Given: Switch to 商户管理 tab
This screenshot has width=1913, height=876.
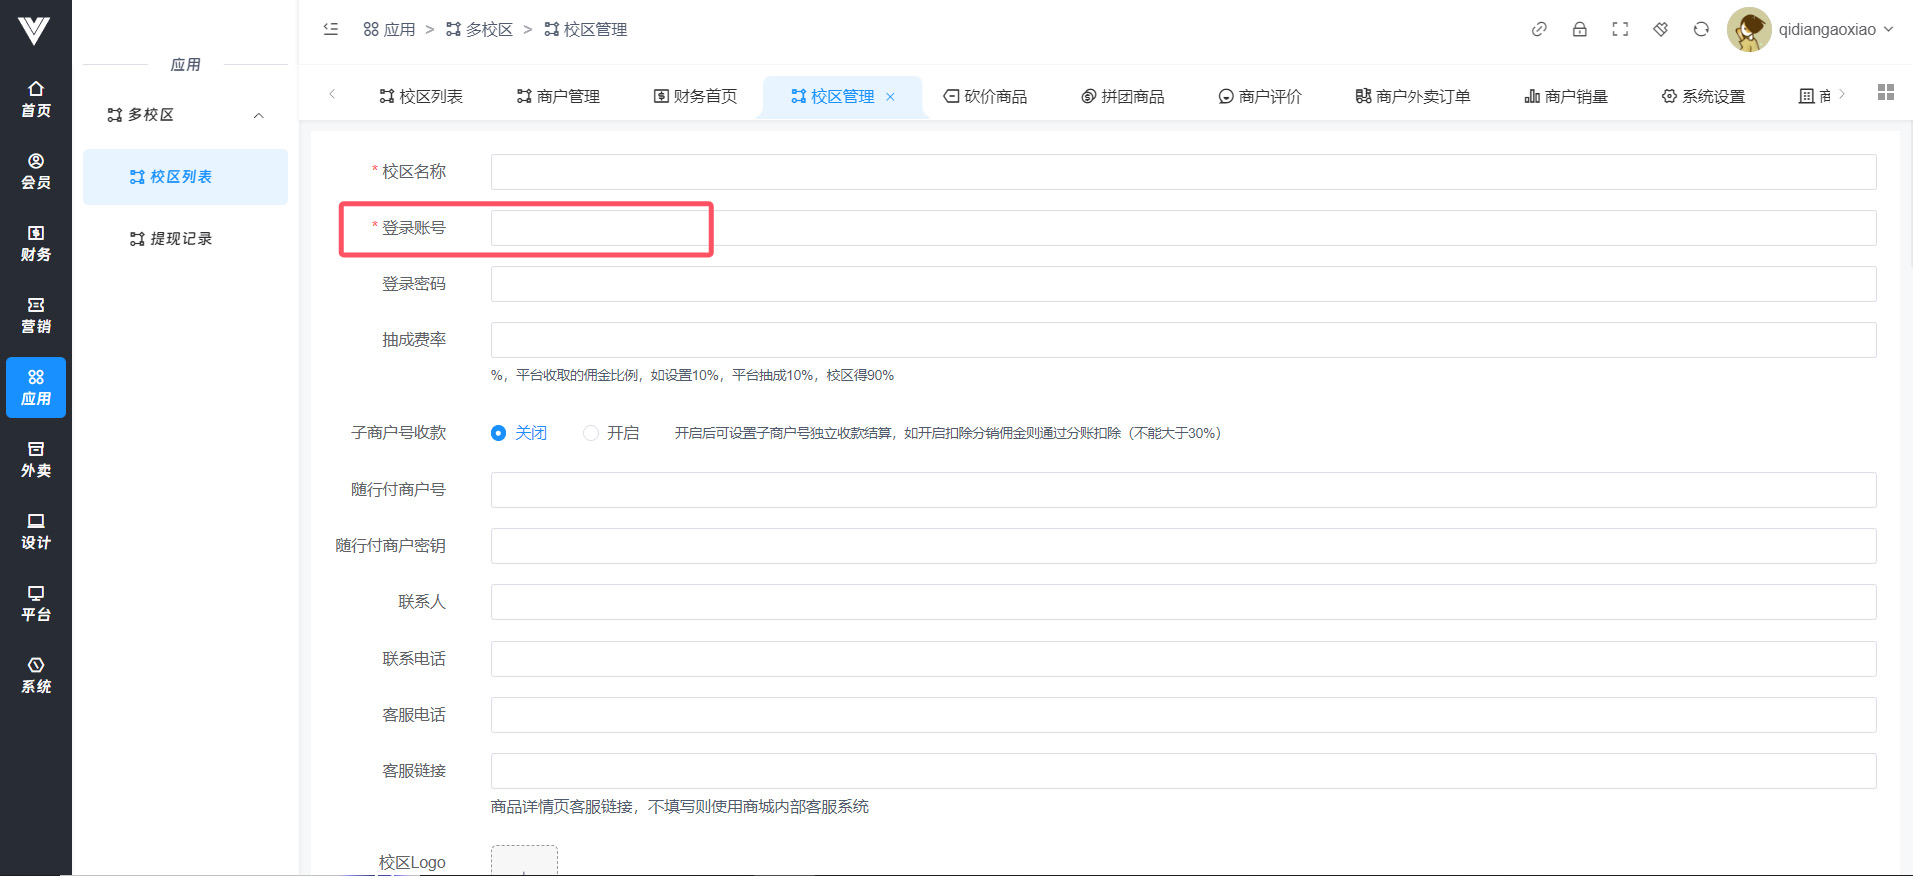Looking at the screenshot, I should click(x=558, y=96).
